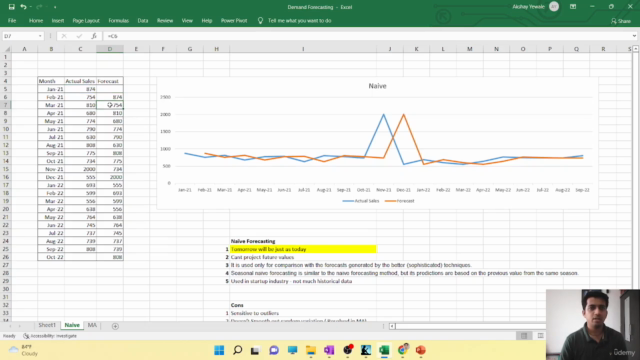The height and width of the screenshot is (360, 640).
Task: Click the Normal view icon in status bar
Action: tap(524, 336)
